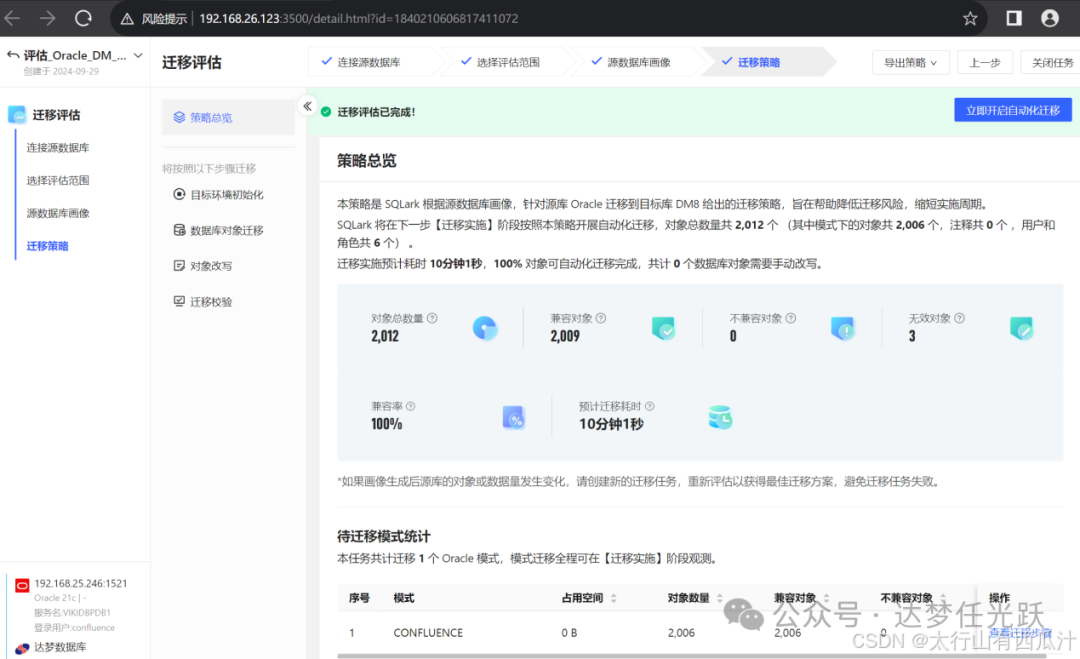
Task: Show help for 不兼容对象
Action: 791,318
